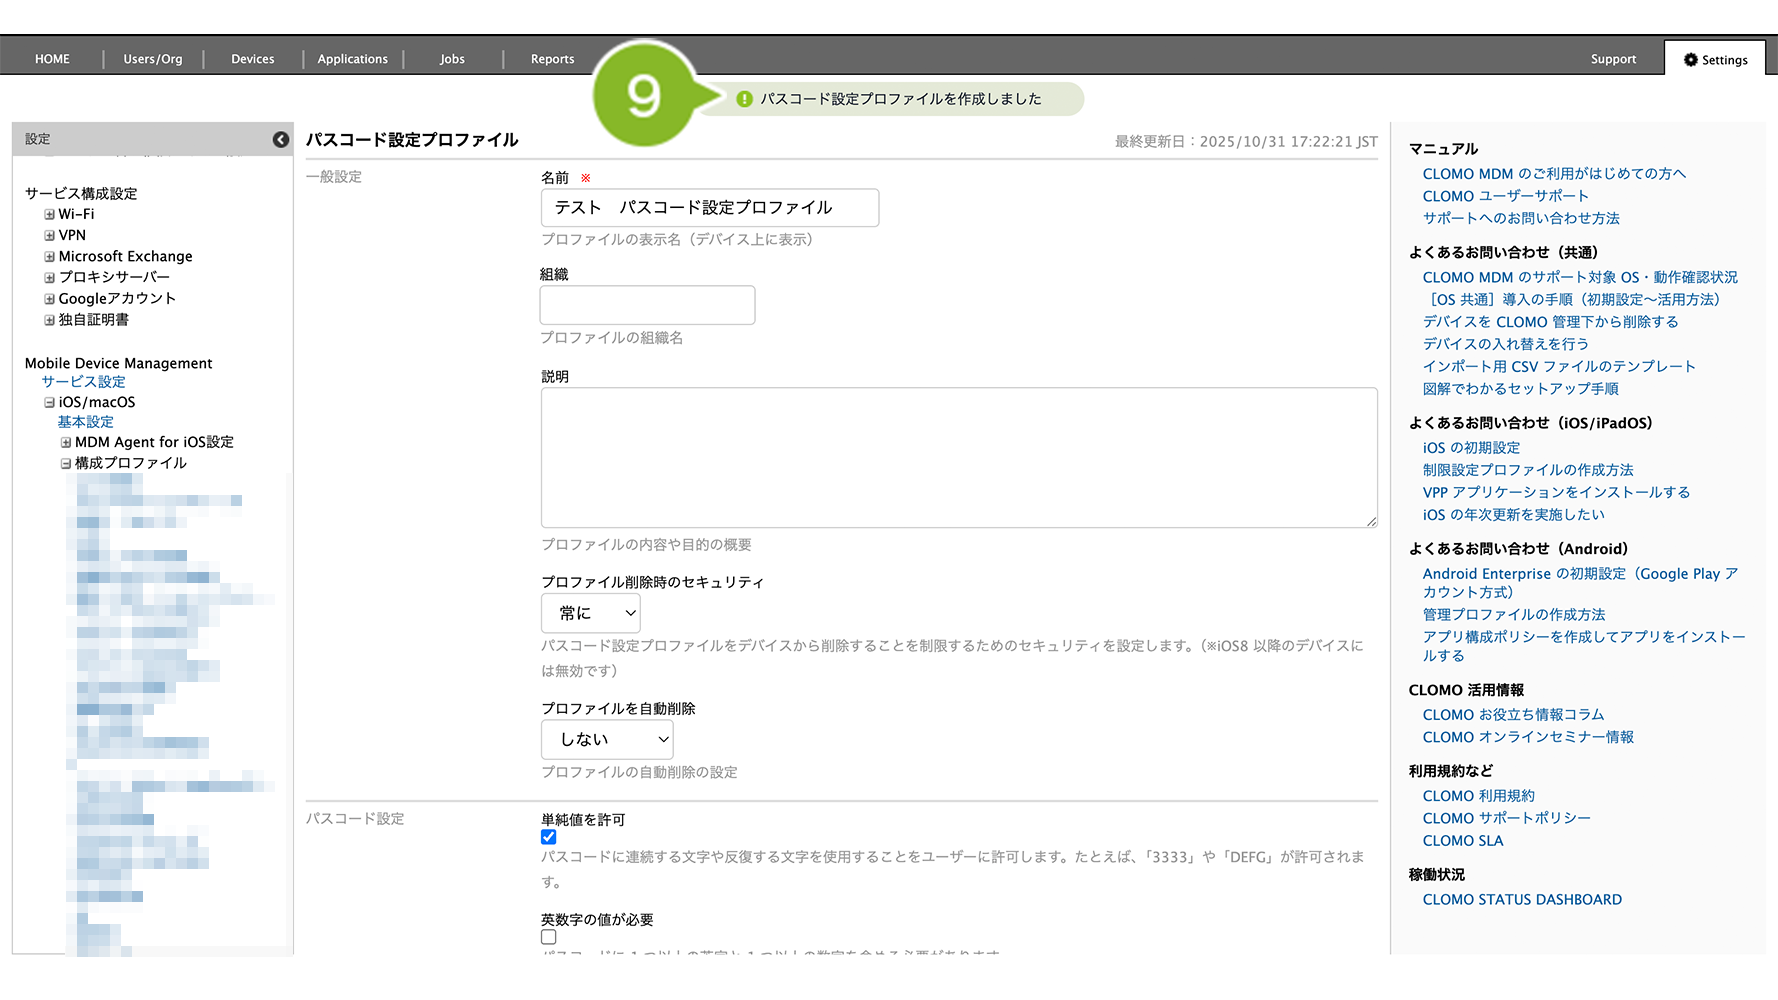Open the CLOMO STATUS DASHBOARD link
This screenshot has width=1778, height=1000.
(1521, 900)
